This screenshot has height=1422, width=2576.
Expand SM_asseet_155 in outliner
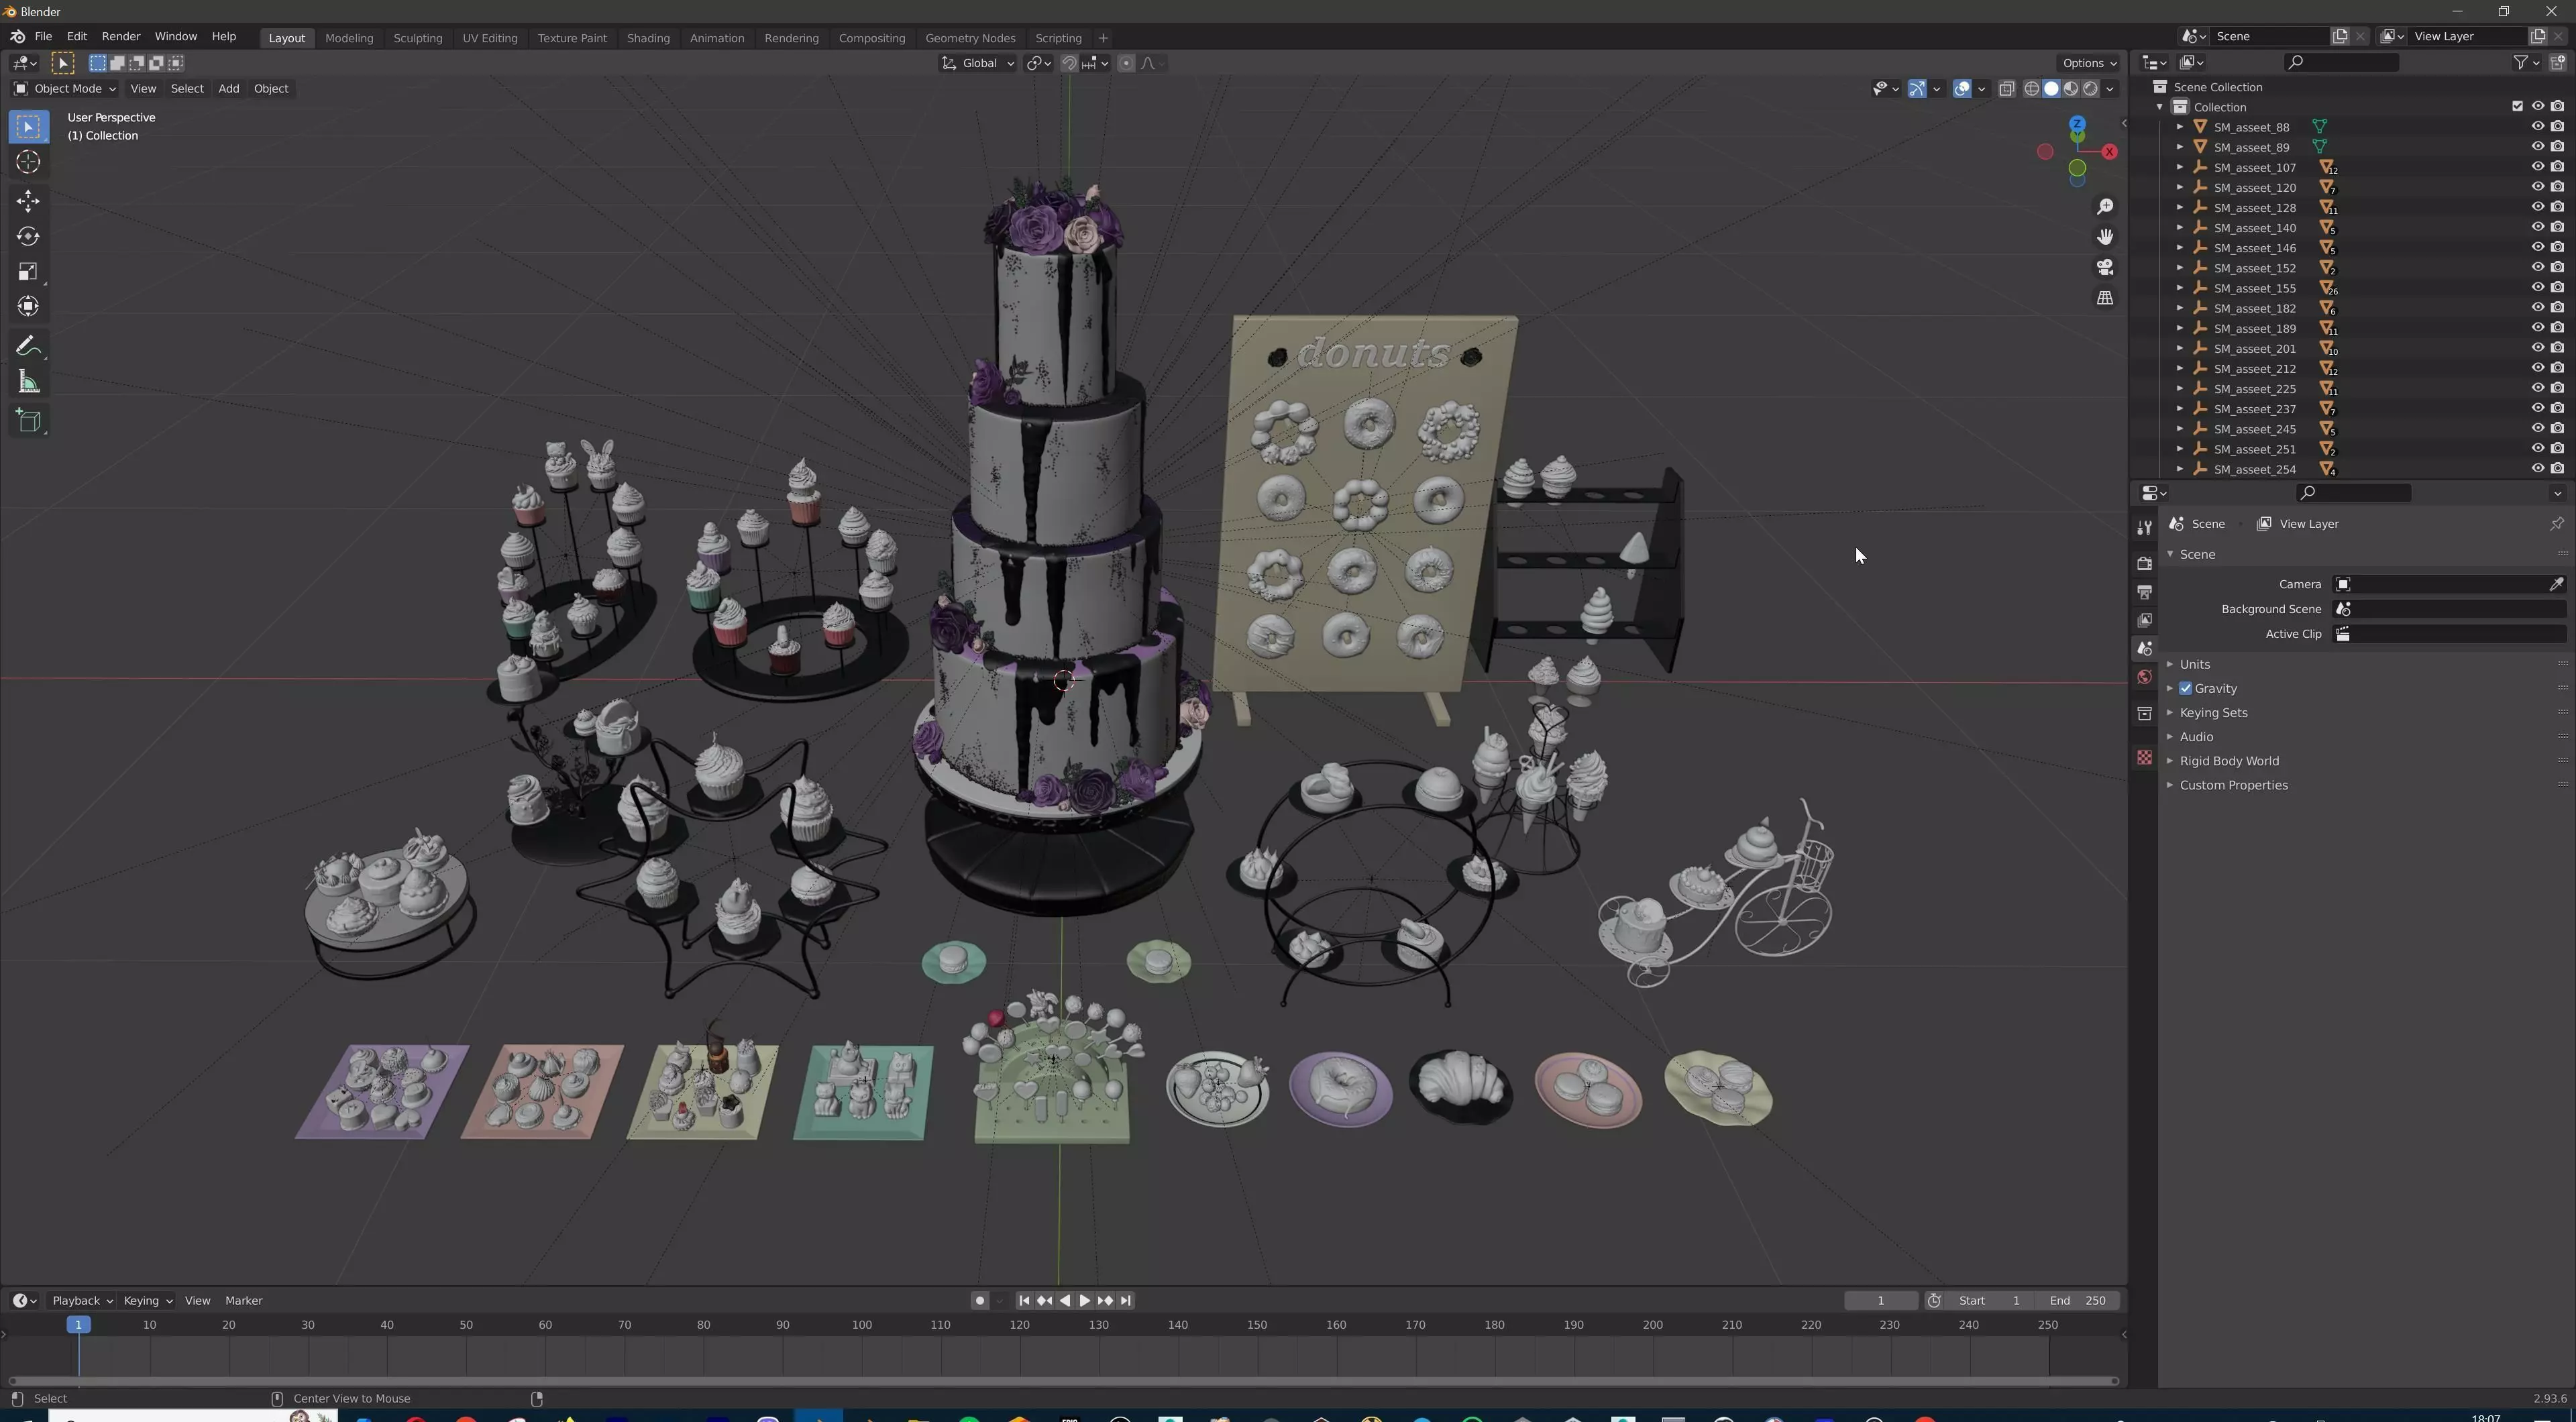[x=2180, y=288]
